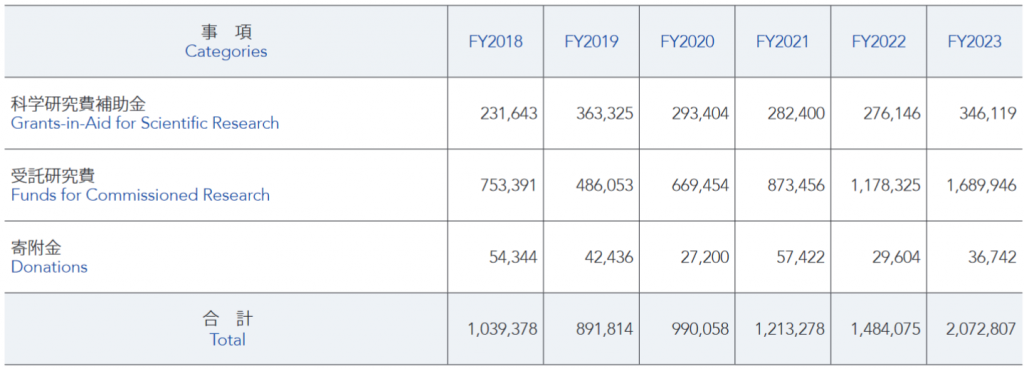Select the Donations row label
The height and width of the screenshot is (369, 1024).
tap(49, 266)
